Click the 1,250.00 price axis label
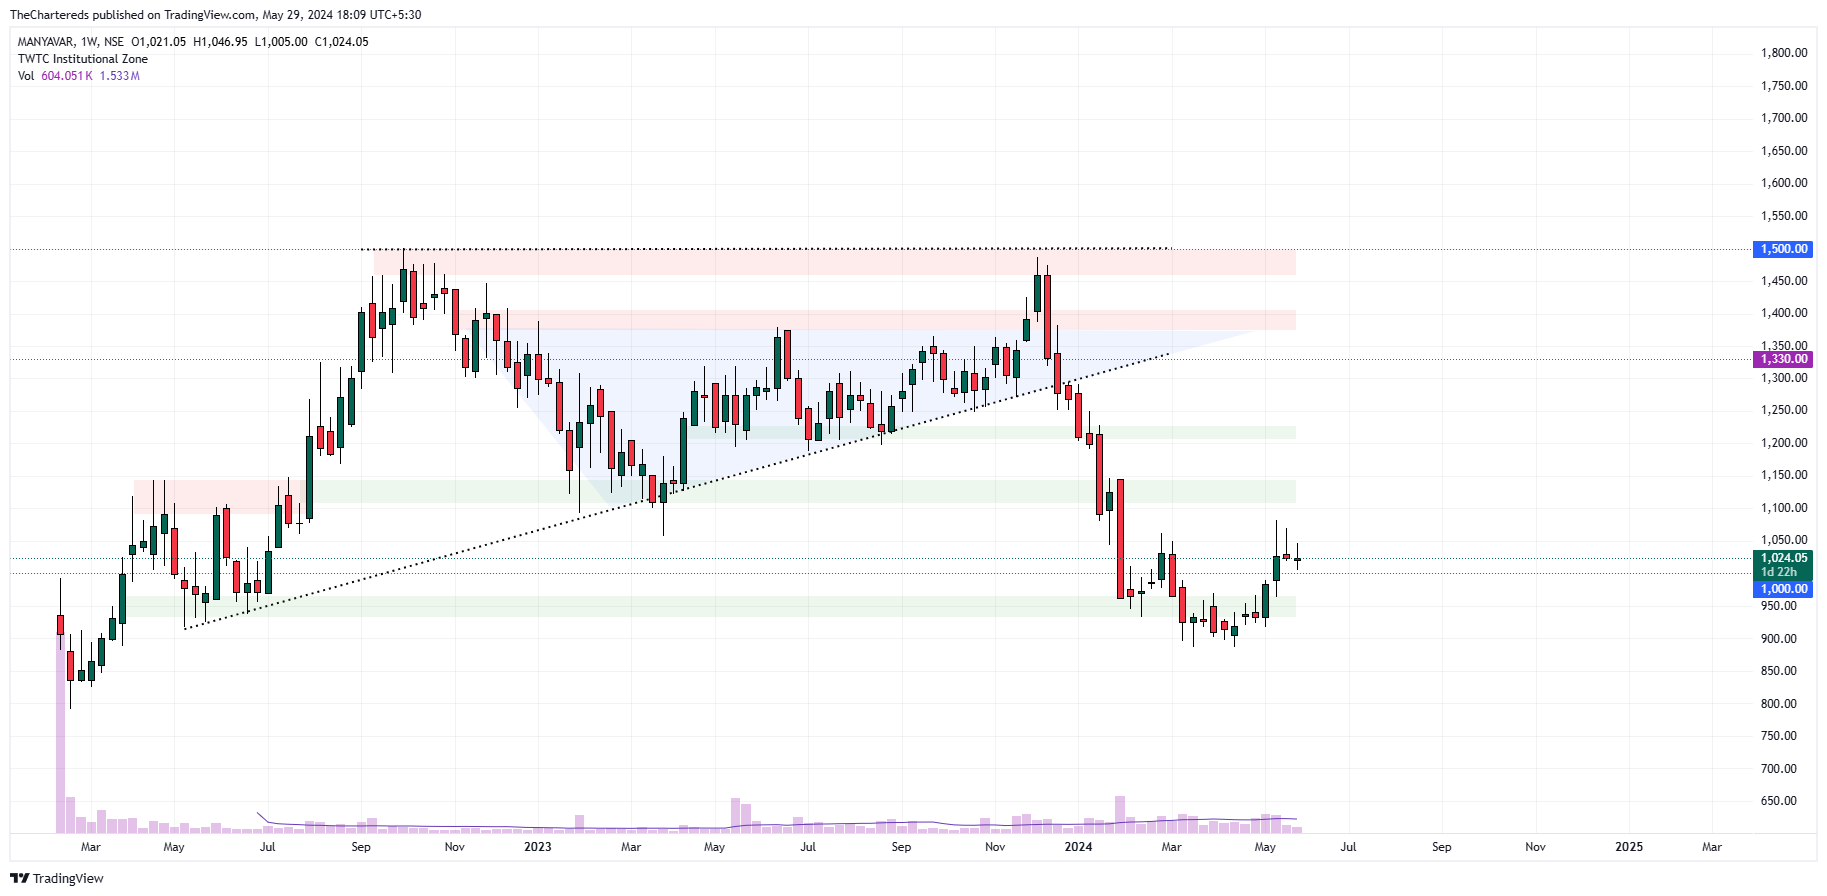1827x896 pixels. 1784,410
